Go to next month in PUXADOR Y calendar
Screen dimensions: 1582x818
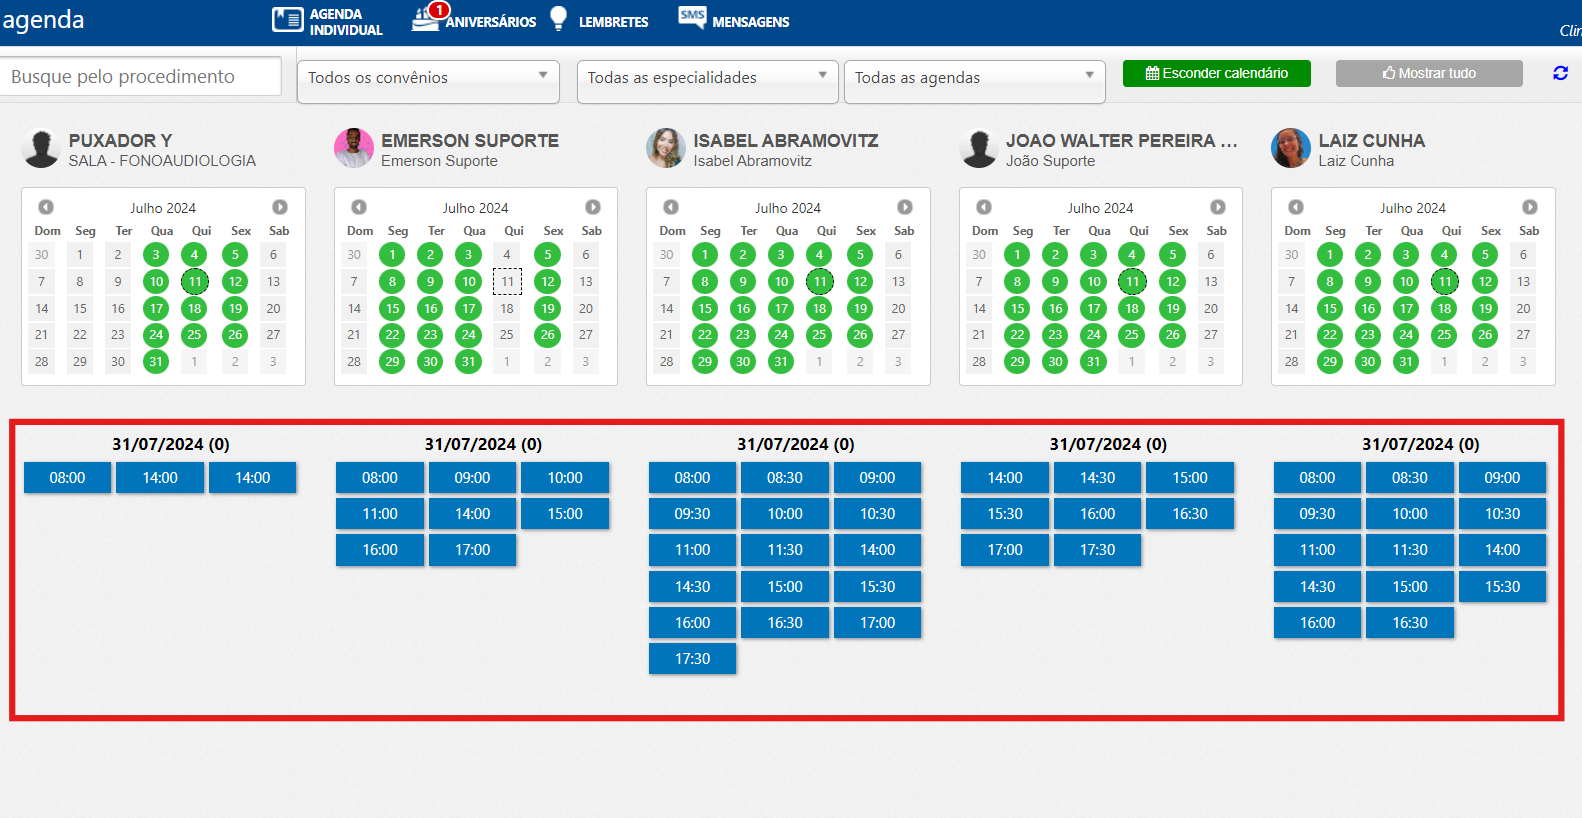[280, 207]
